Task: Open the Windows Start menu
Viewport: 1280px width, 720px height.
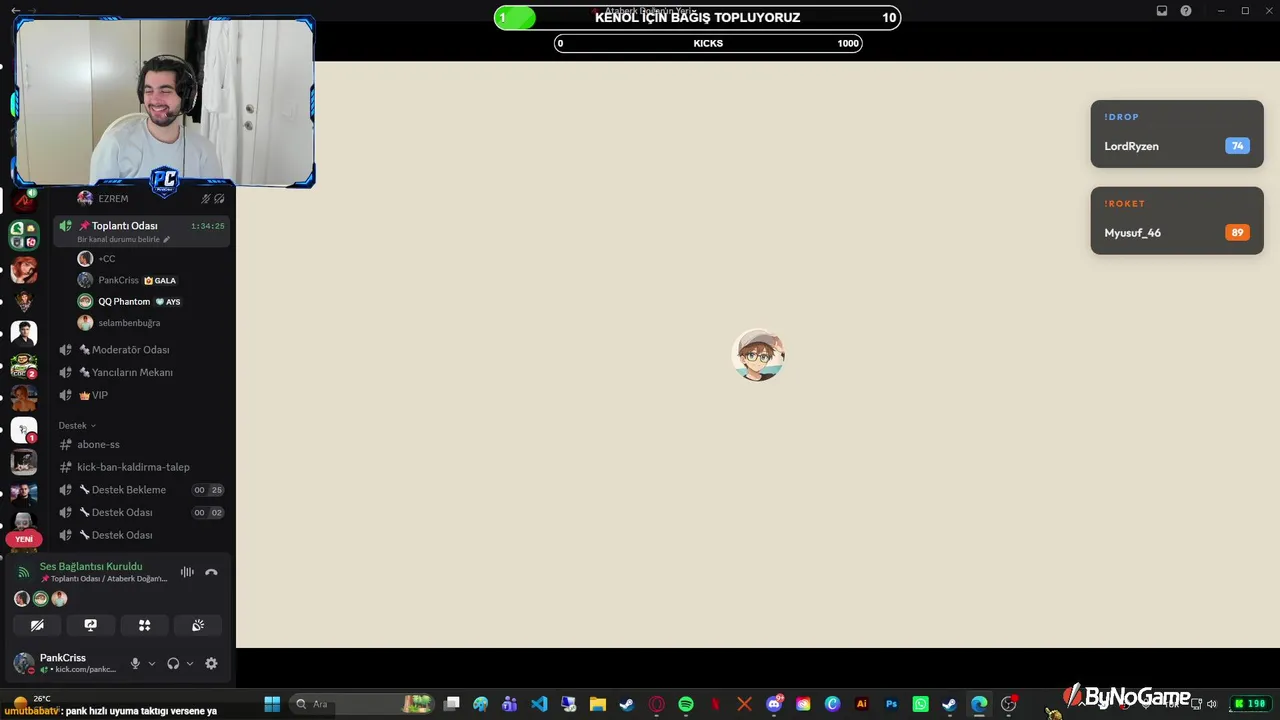Action: click(x=272, y=704)
